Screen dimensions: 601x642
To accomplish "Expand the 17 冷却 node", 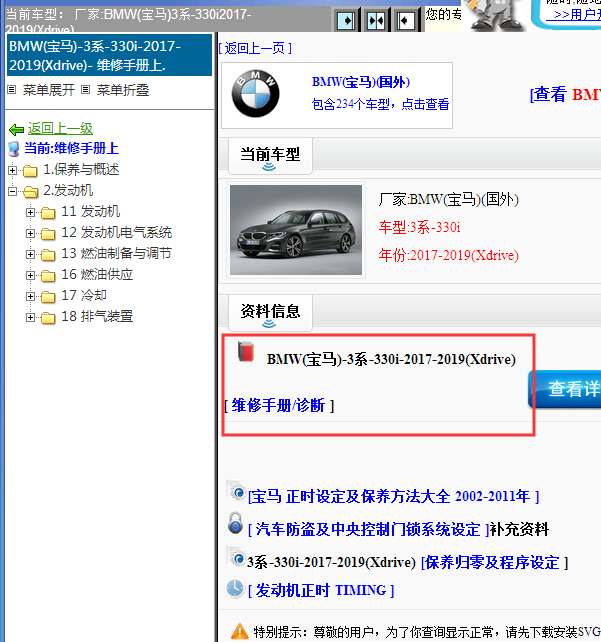I will (30, 296).
